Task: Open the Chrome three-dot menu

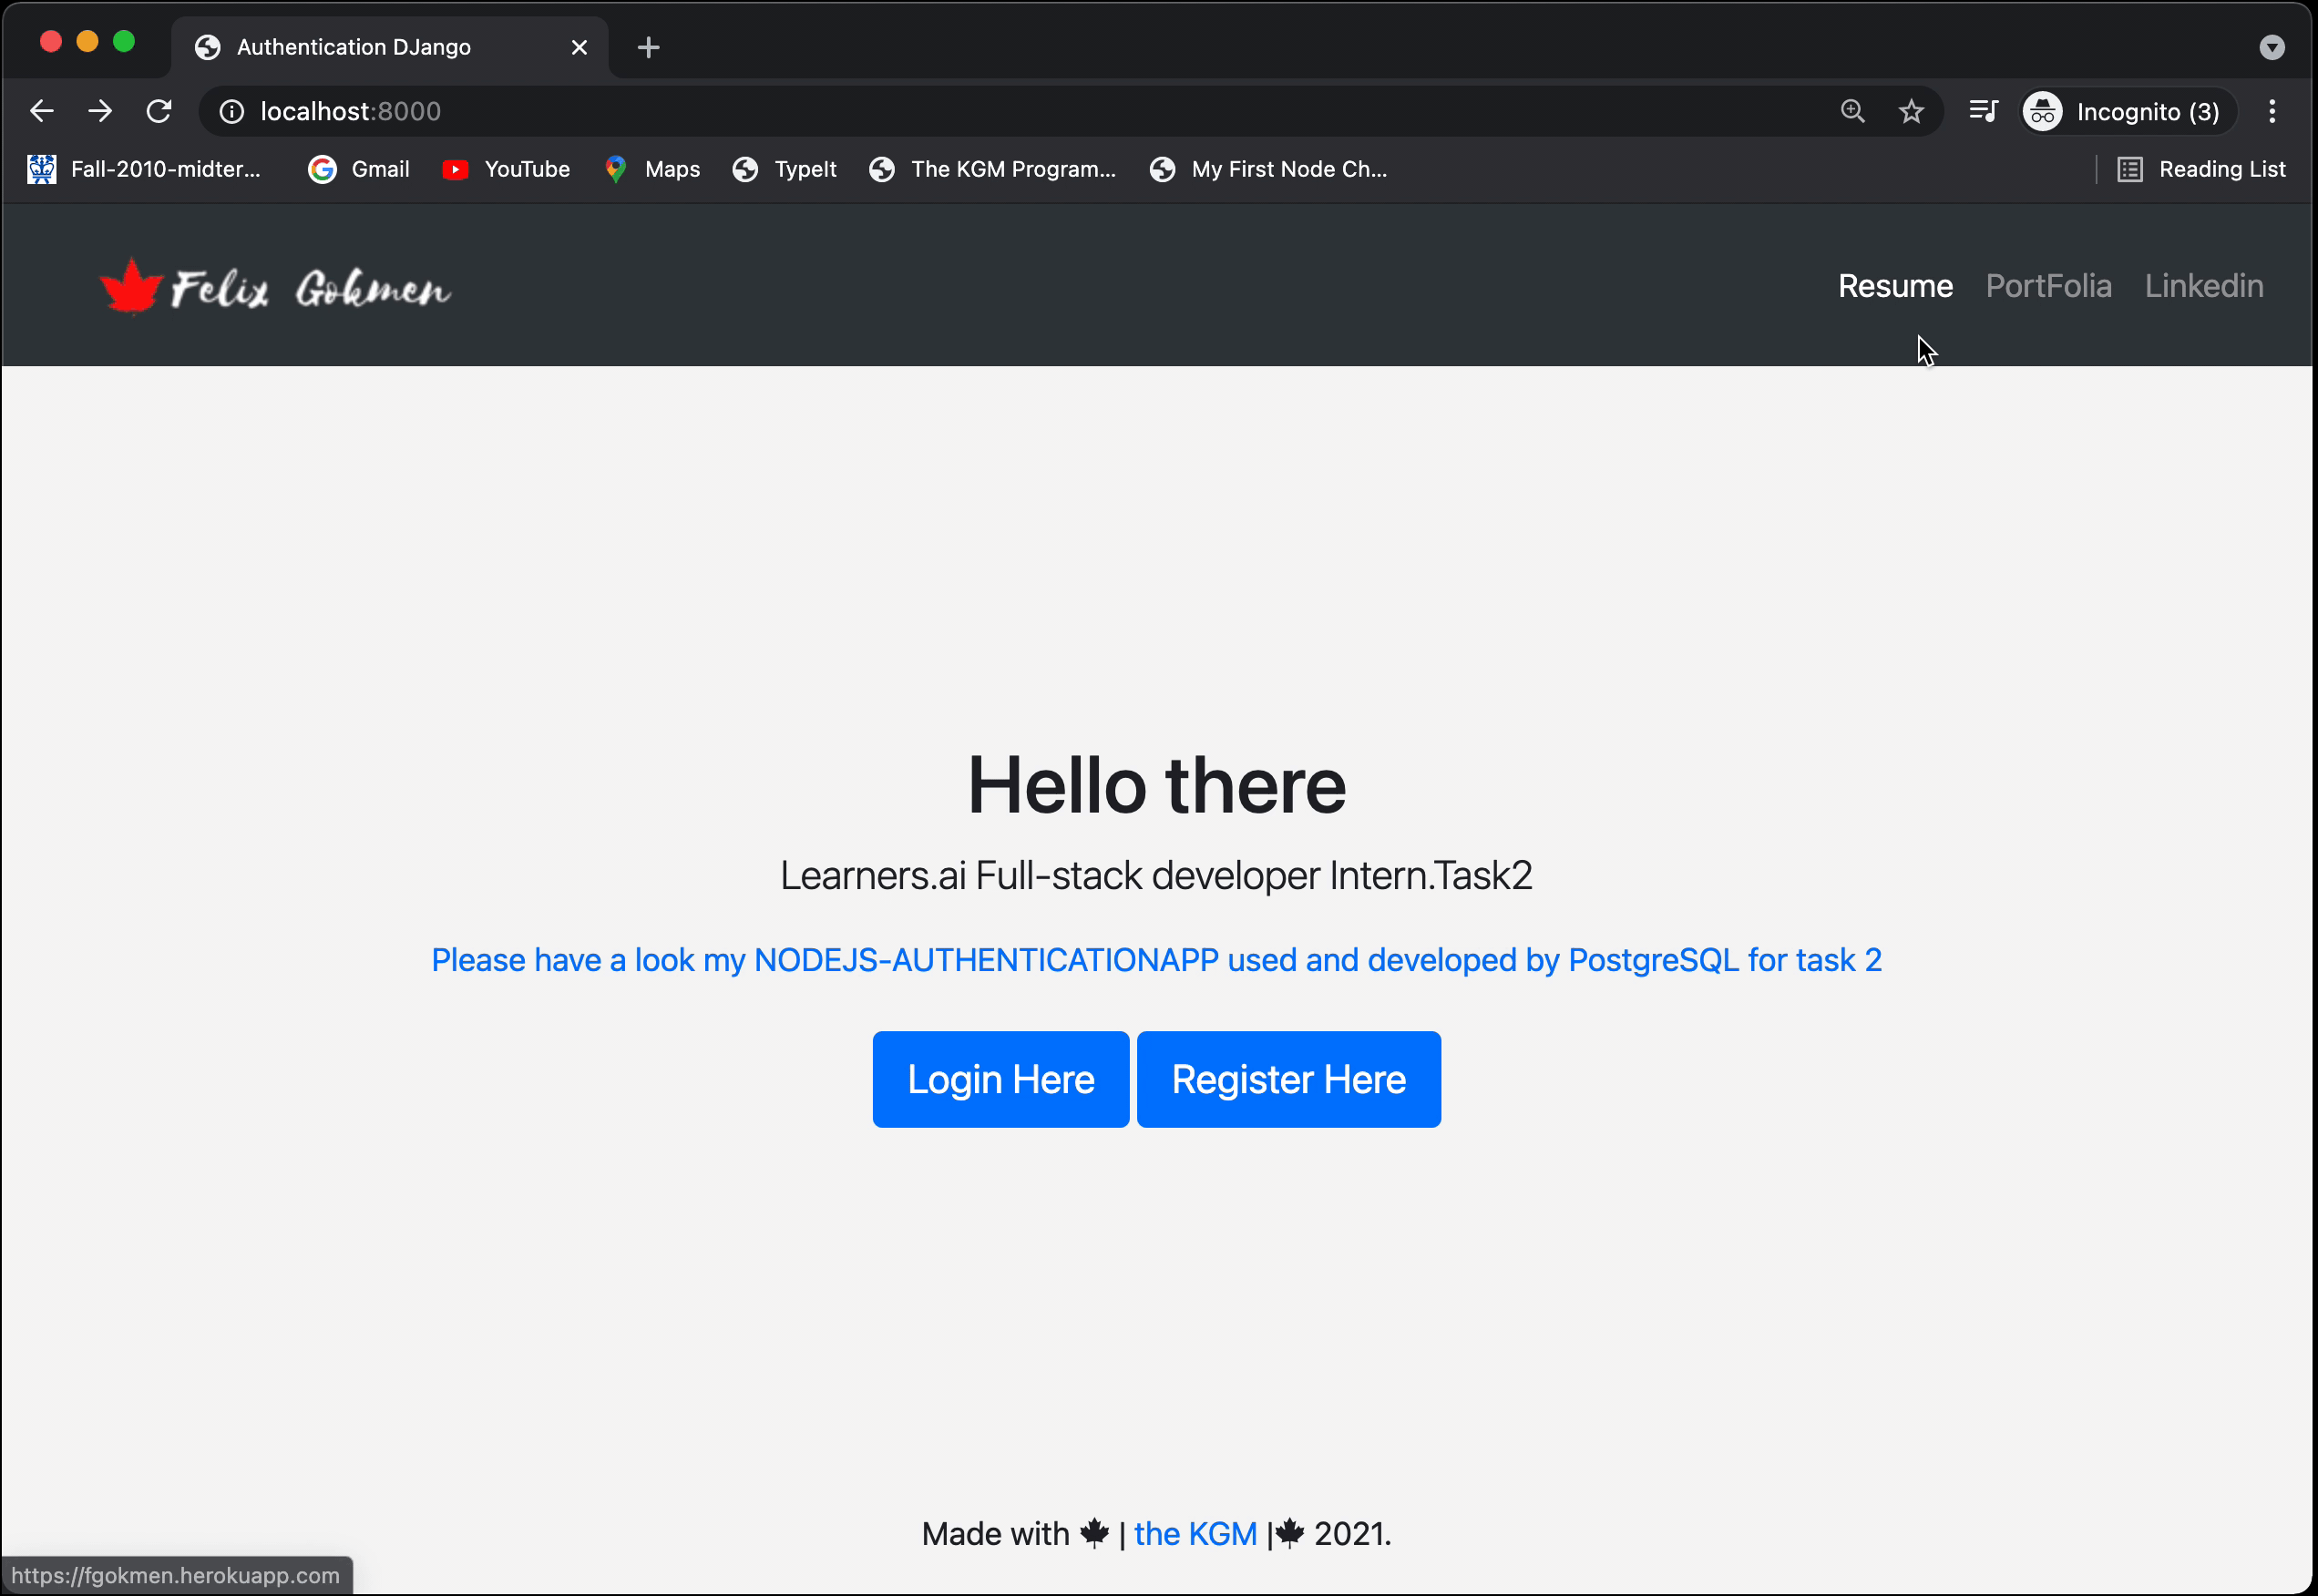Action: tap(2272, 111)
